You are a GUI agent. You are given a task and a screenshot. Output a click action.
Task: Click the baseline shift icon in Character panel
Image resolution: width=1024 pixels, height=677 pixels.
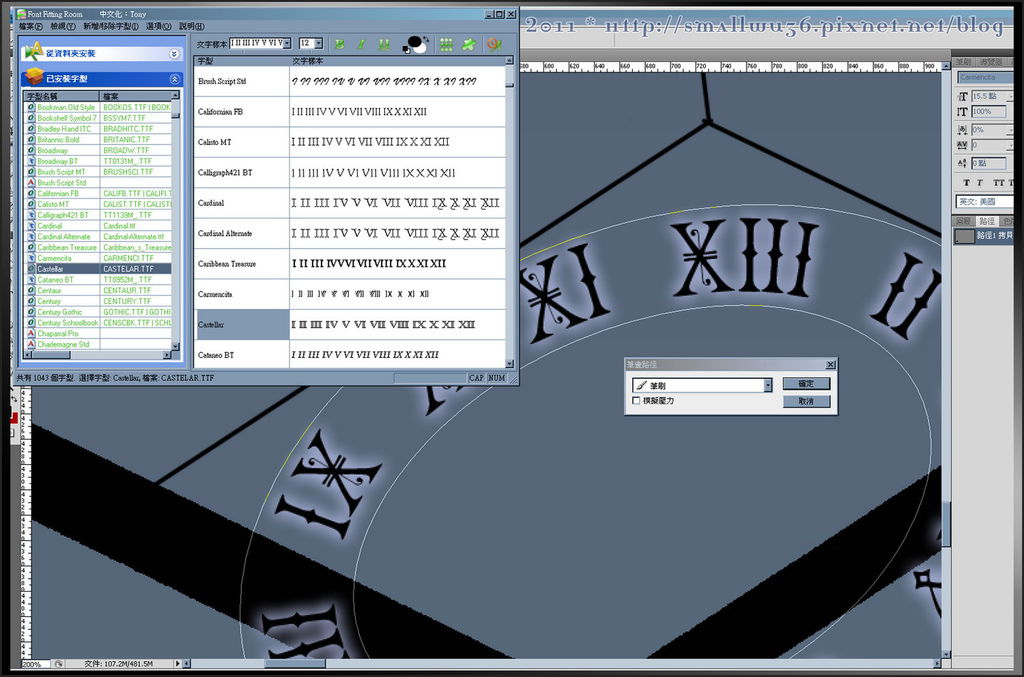tap(962, 163)
